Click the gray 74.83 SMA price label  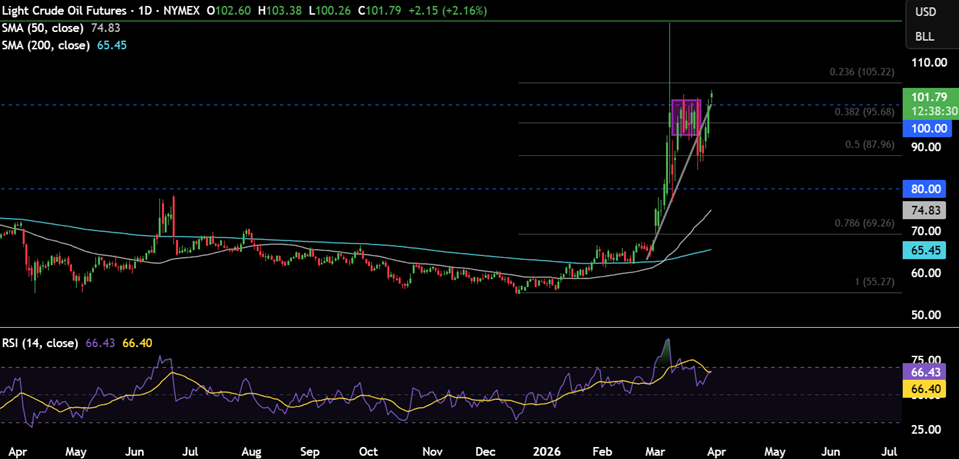point(929,210)
